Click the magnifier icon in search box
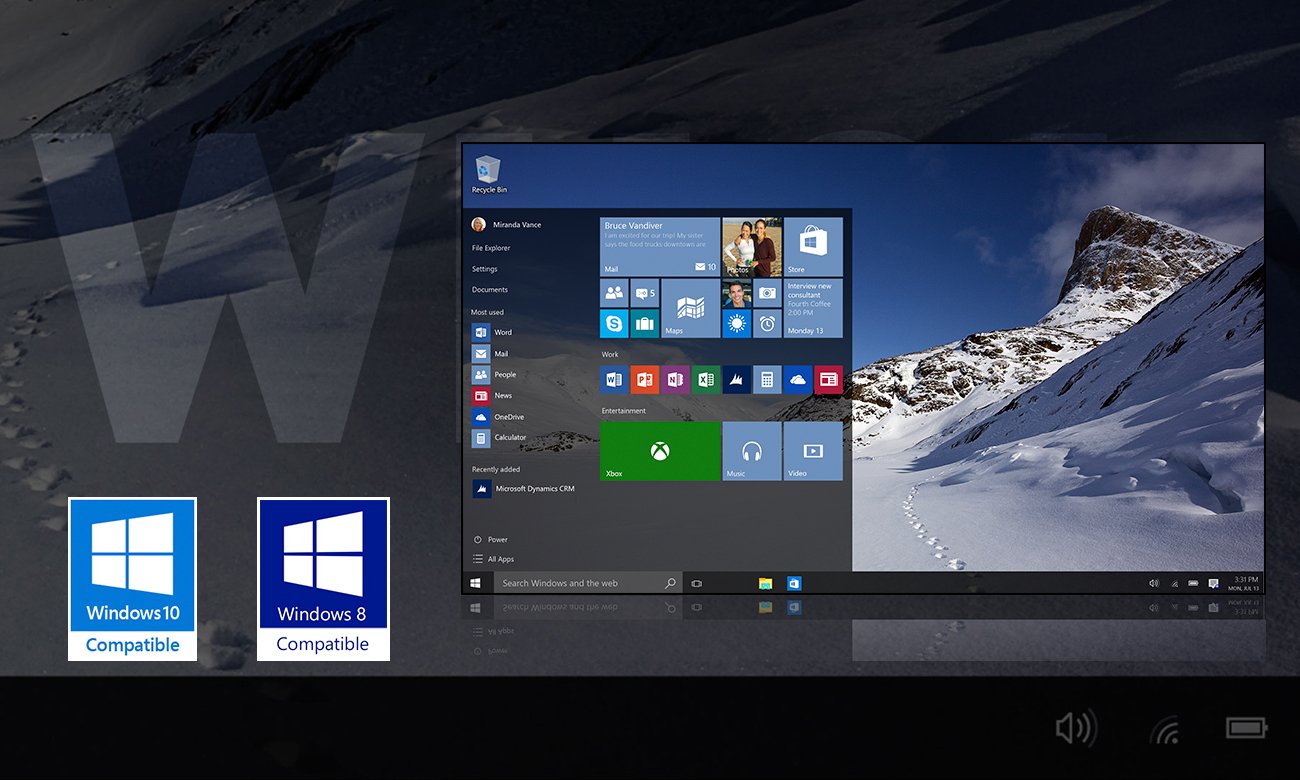The image size is (1300, 780). (670, 583)
